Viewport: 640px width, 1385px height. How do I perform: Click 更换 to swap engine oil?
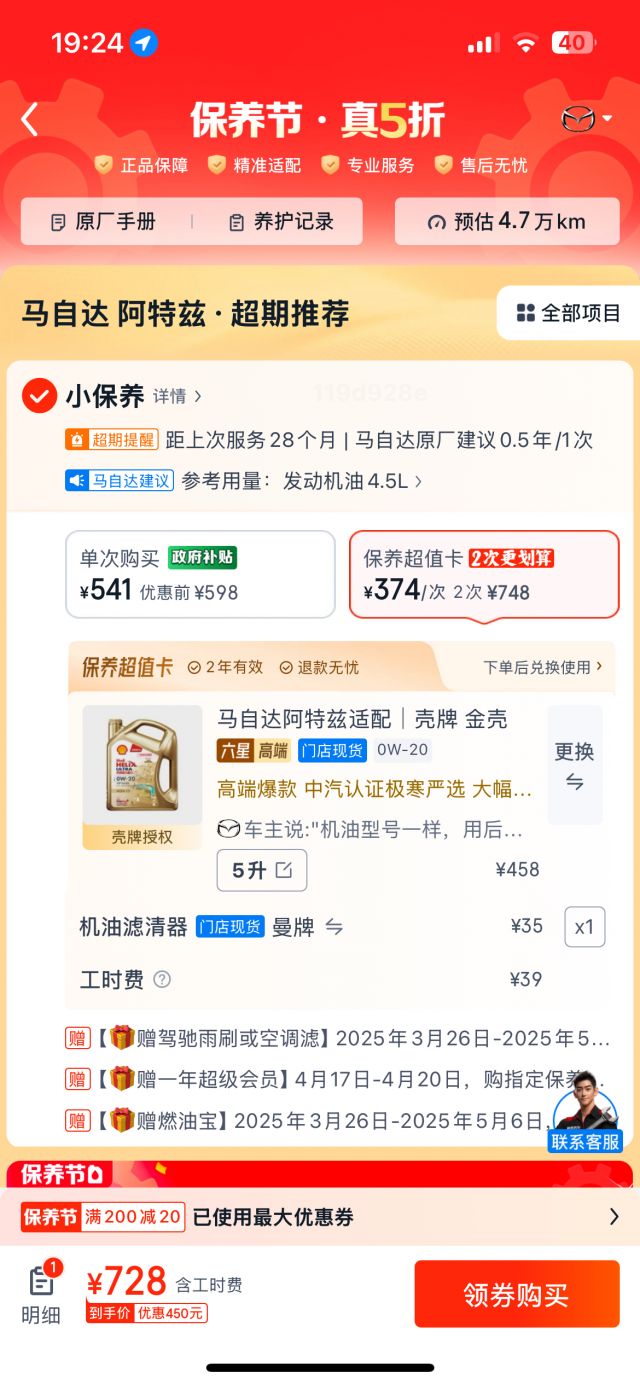click(575, 765)
